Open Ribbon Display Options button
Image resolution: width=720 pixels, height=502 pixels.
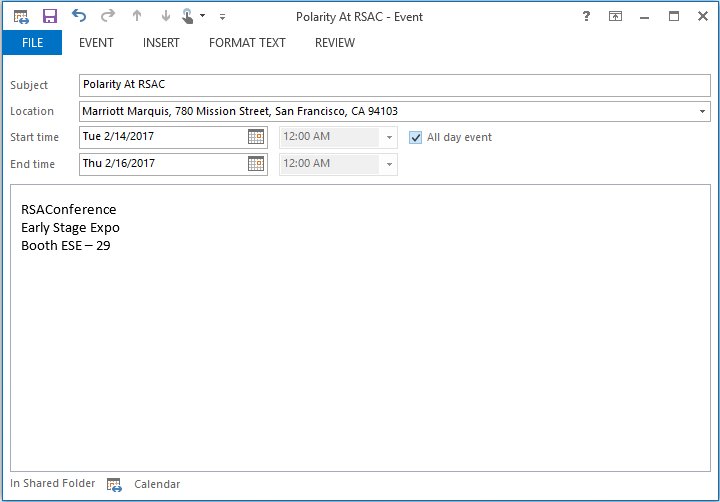615,16
